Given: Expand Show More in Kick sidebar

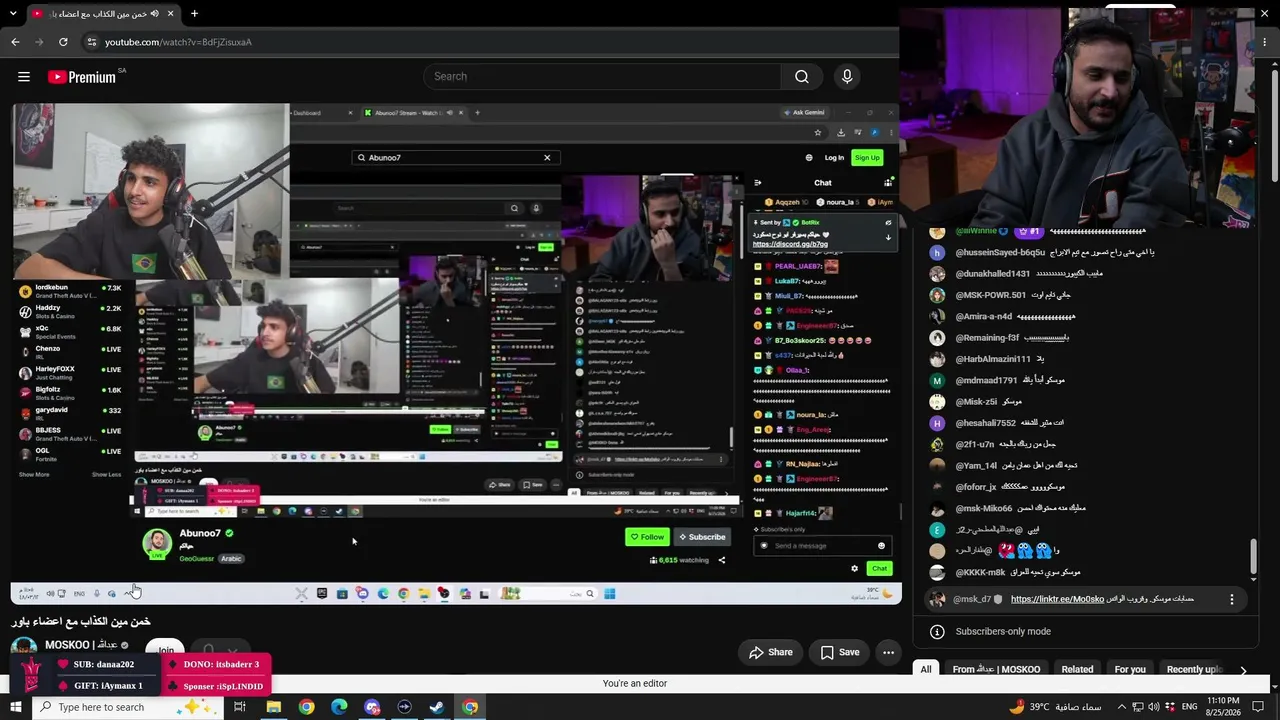Looking at the screenshot, I should click(x=34, y=475).
